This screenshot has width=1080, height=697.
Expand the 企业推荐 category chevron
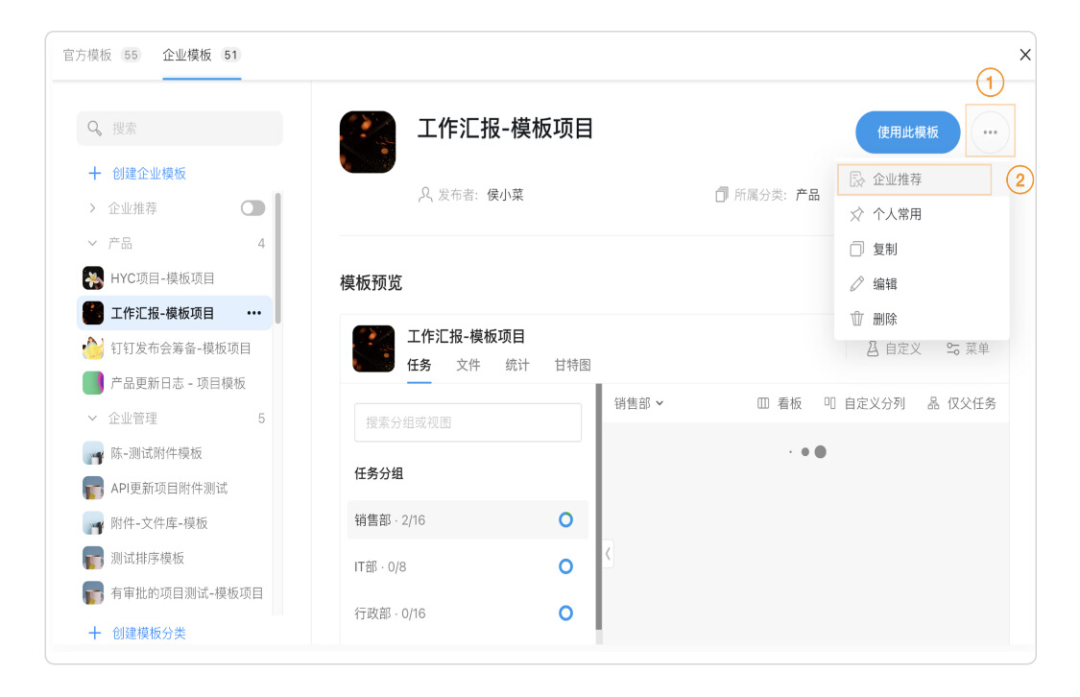click(x=93, y=208)
